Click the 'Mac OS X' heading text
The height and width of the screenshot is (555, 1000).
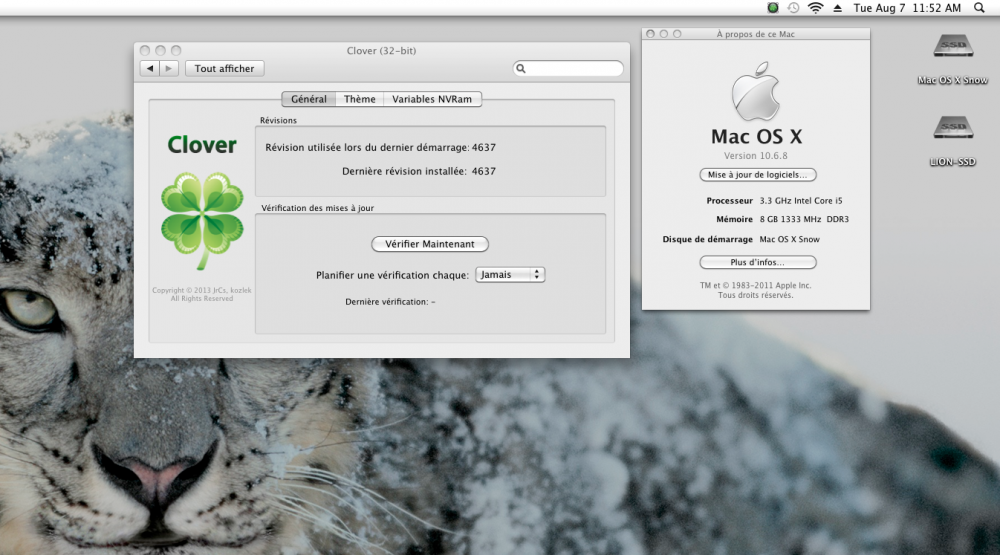pos(756,137)
